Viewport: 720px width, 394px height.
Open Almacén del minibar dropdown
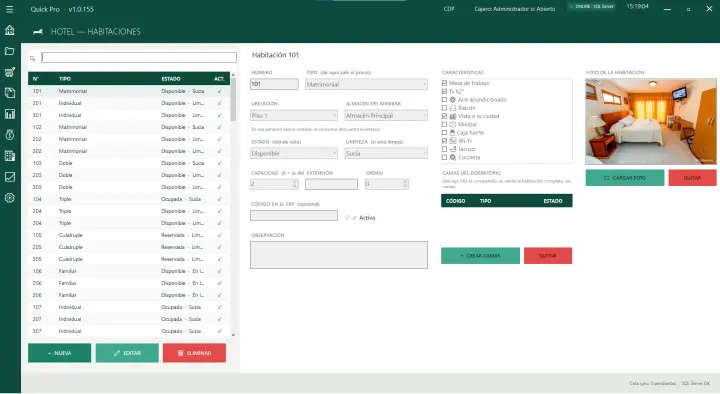click(386, 116)
